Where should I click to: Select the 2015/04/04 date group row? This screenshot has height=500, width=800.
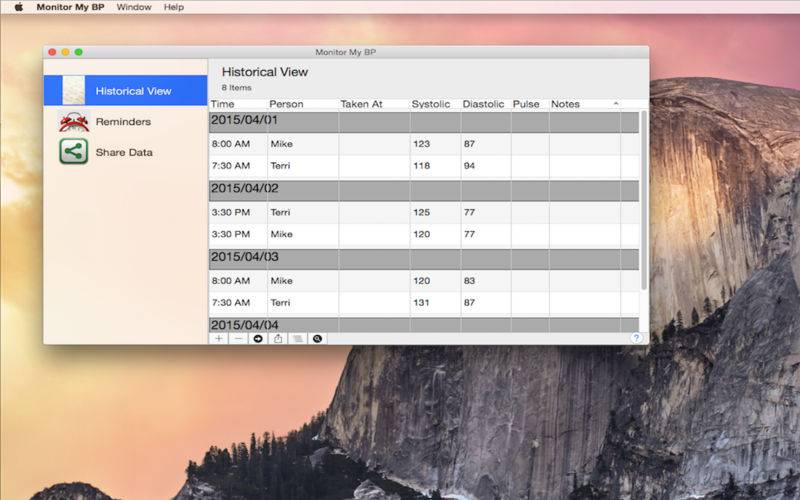(424, 325)
